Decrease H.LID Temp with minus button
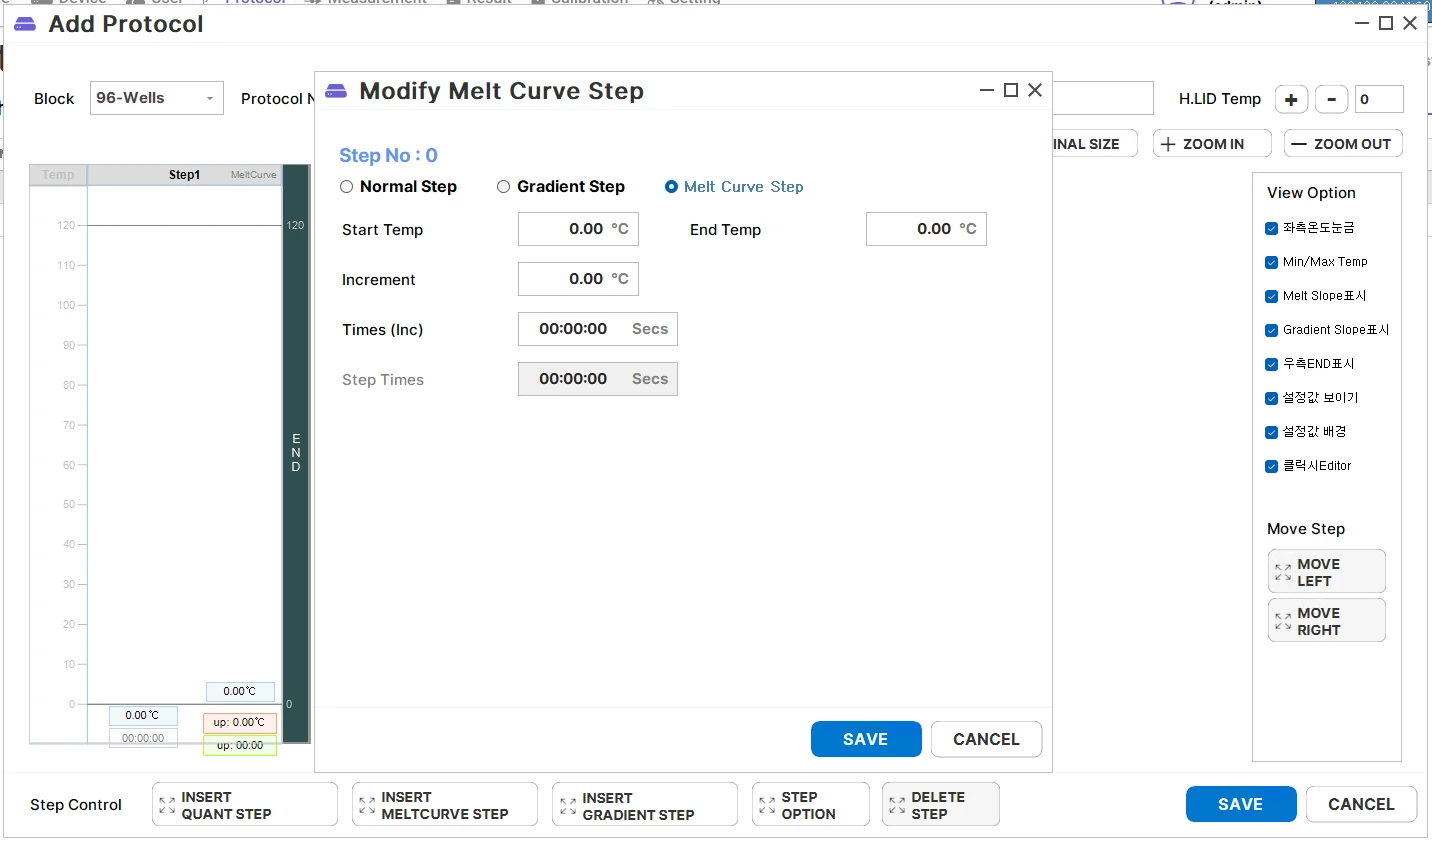 1331,99
